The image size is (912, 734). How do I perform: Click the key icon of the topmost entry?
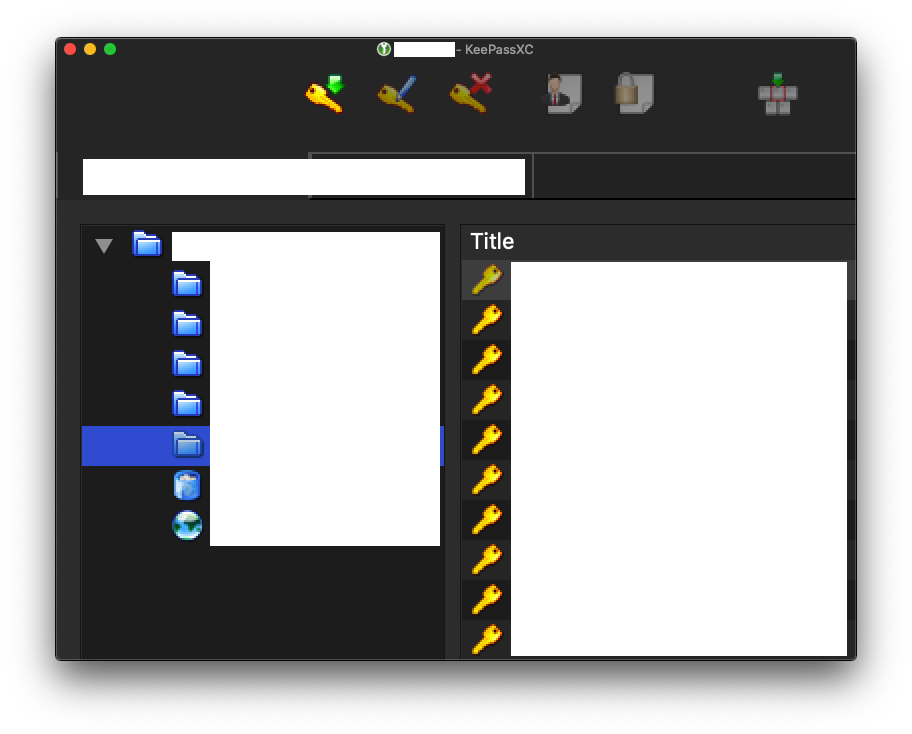point(485,278)
